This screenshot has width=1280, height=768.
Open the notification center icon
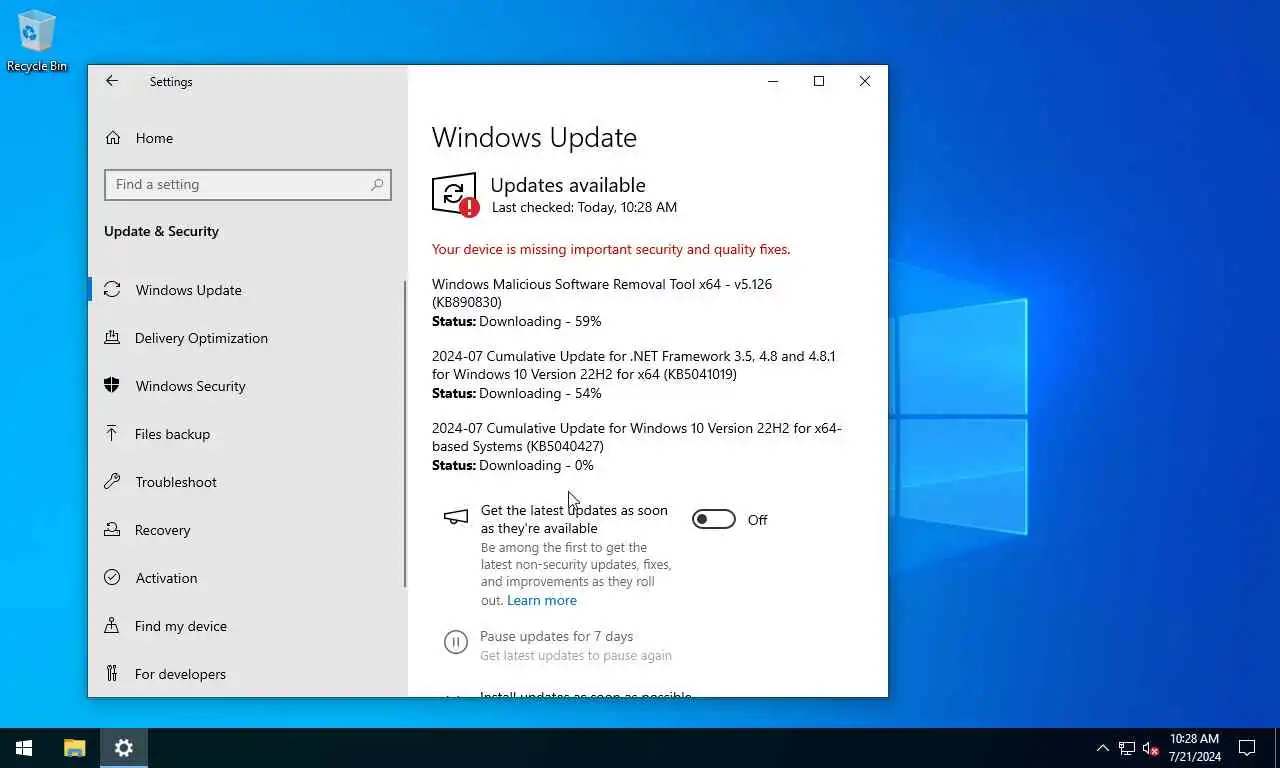tap(1247, 748)
